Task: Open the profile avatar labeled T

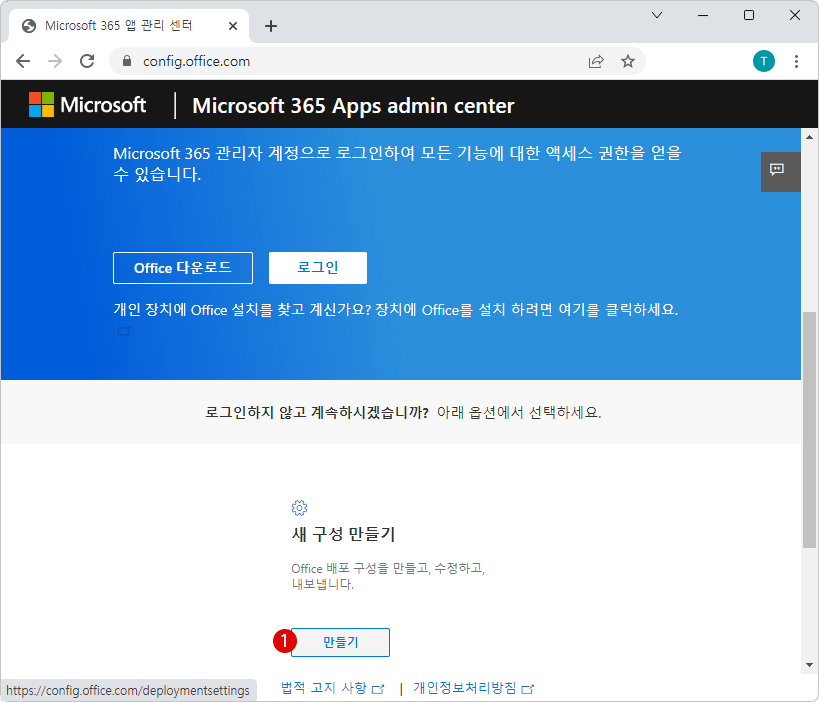Action: tap(764, 61)
